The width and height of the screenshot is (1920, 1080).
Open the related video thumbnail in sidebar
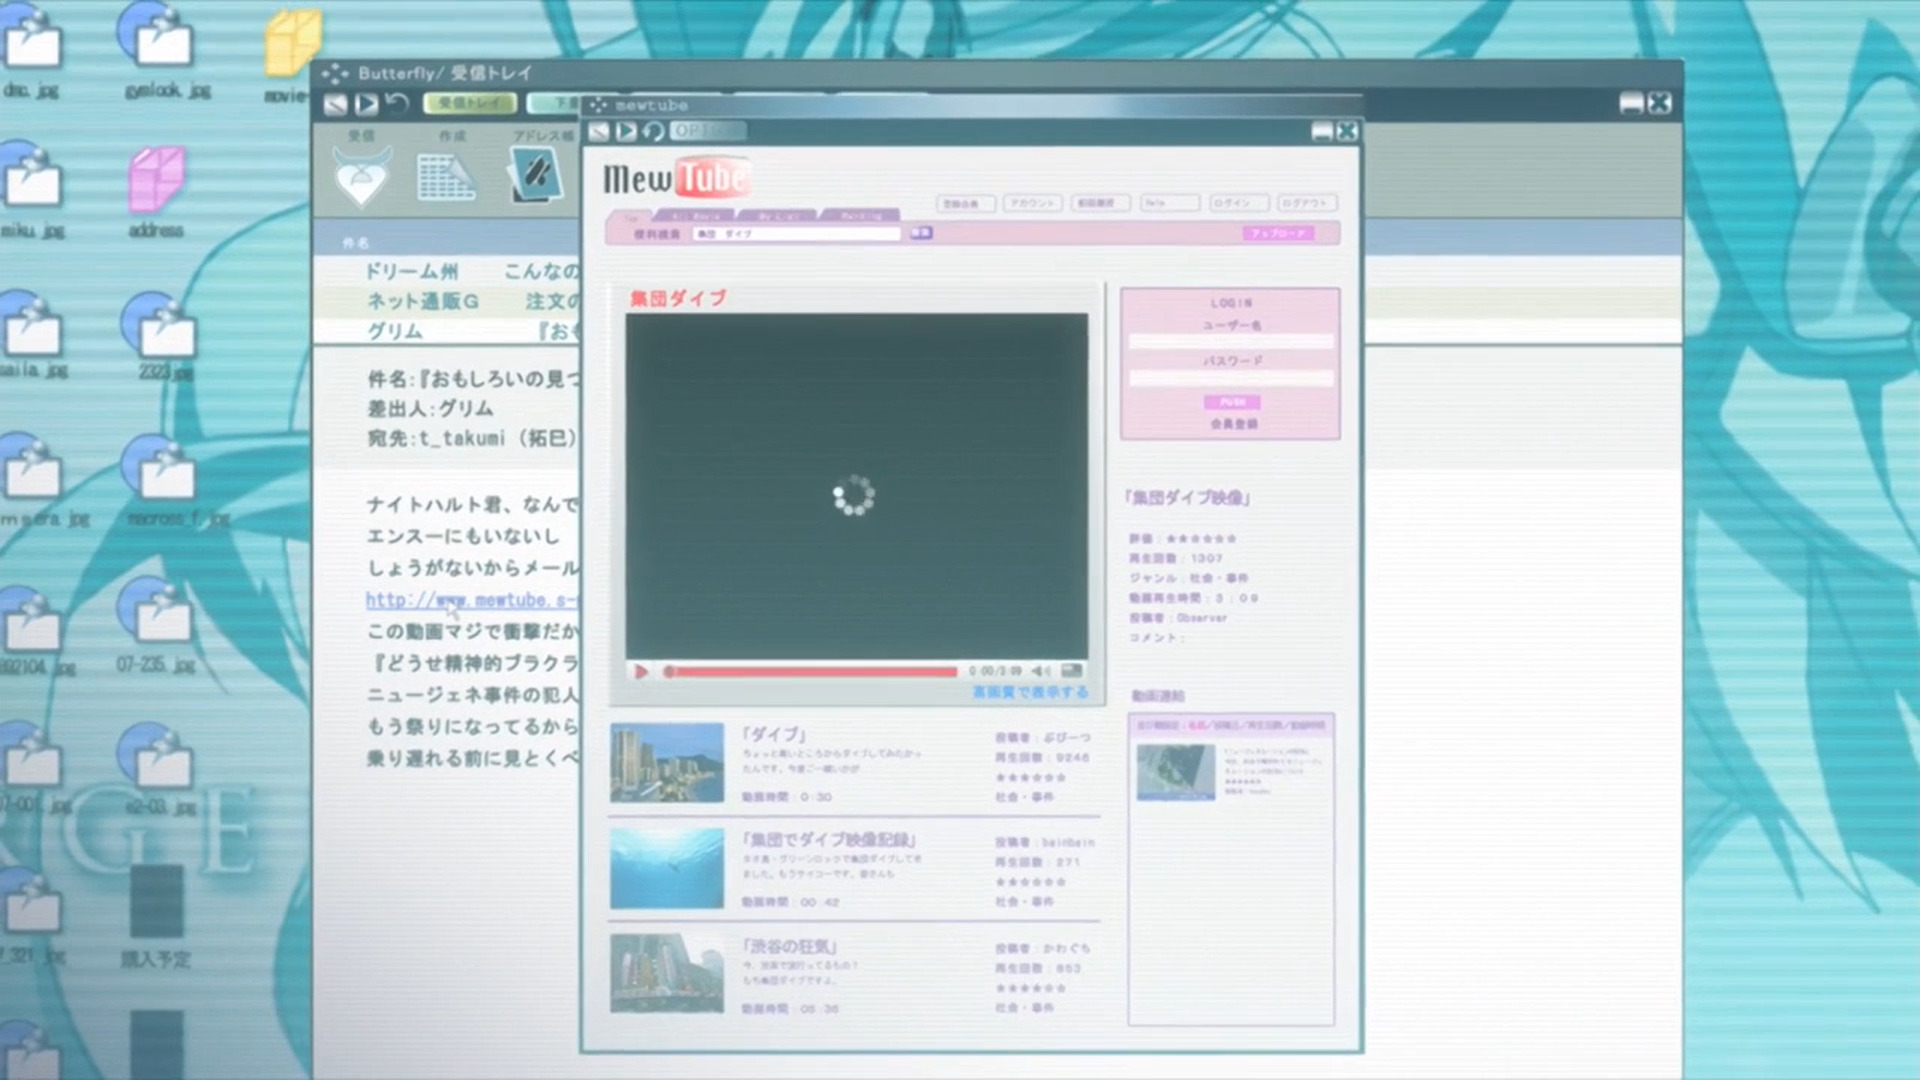click(1176, 772)
